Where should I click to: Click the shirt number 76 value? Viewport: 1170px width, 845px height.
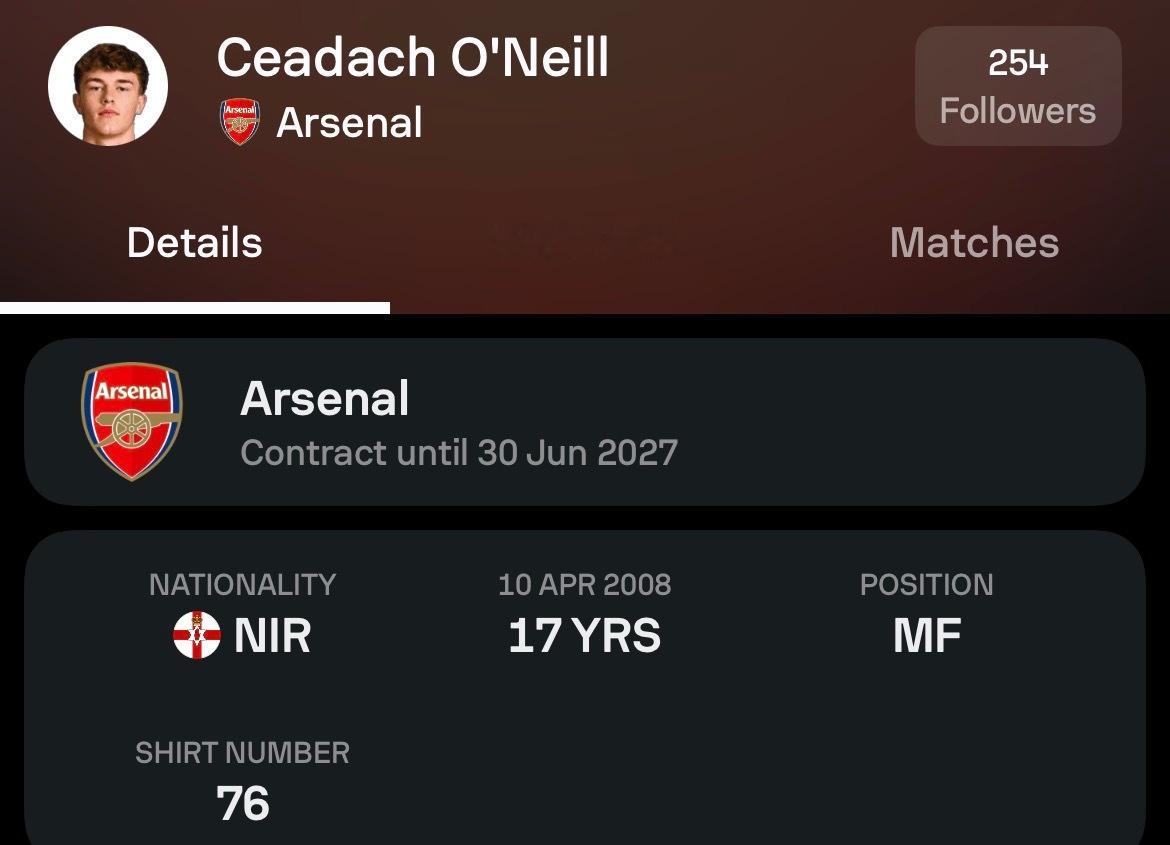243,804
